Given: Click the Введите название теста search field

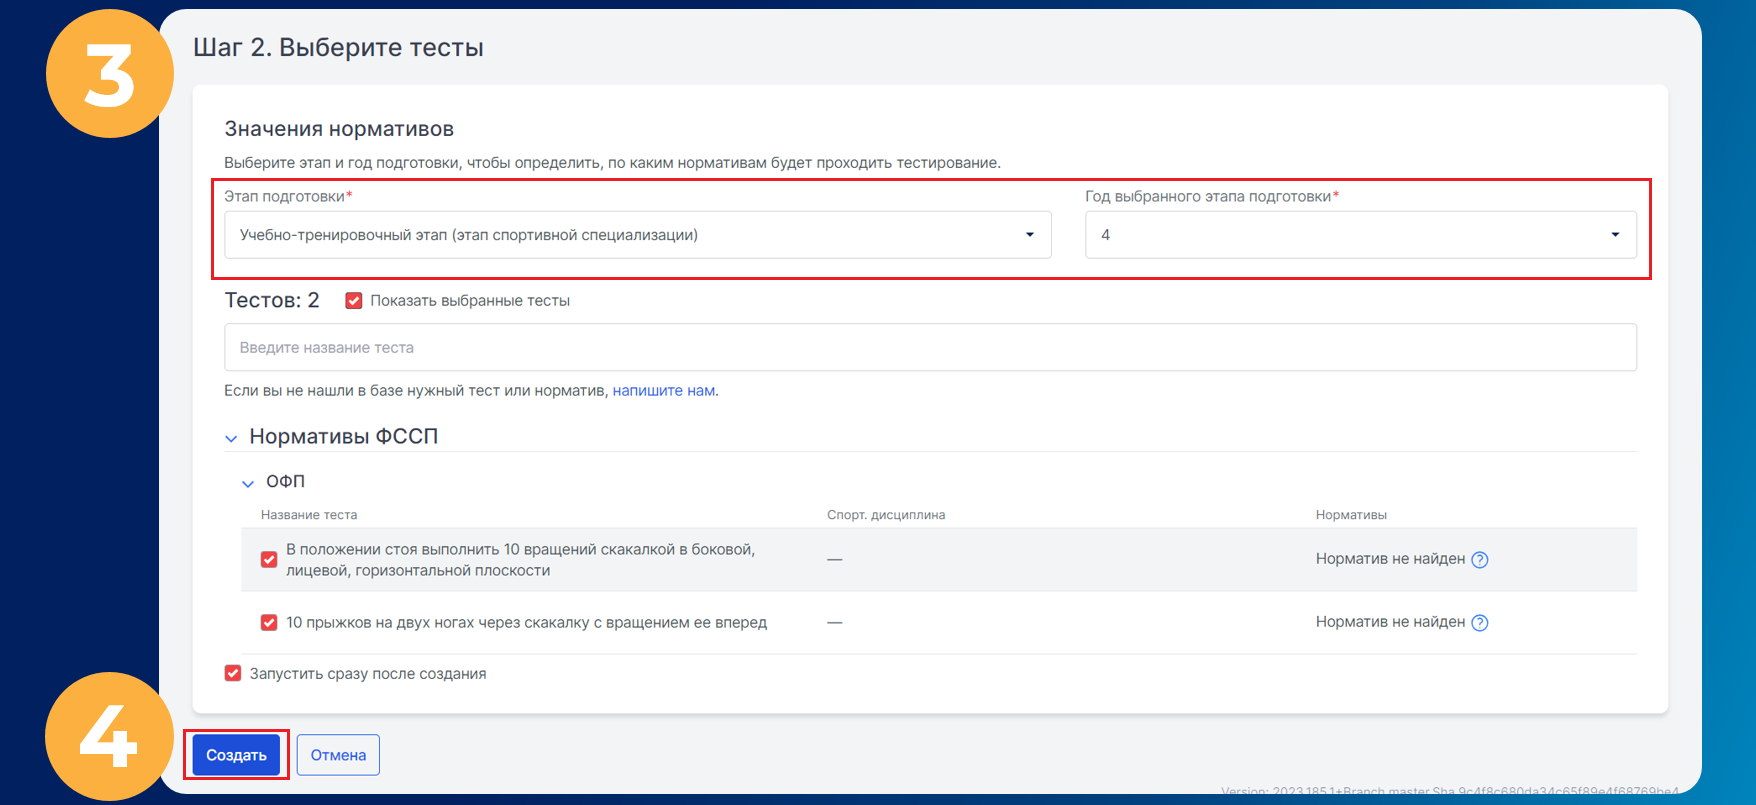Looking at the screenshot, I should point(930,347).
